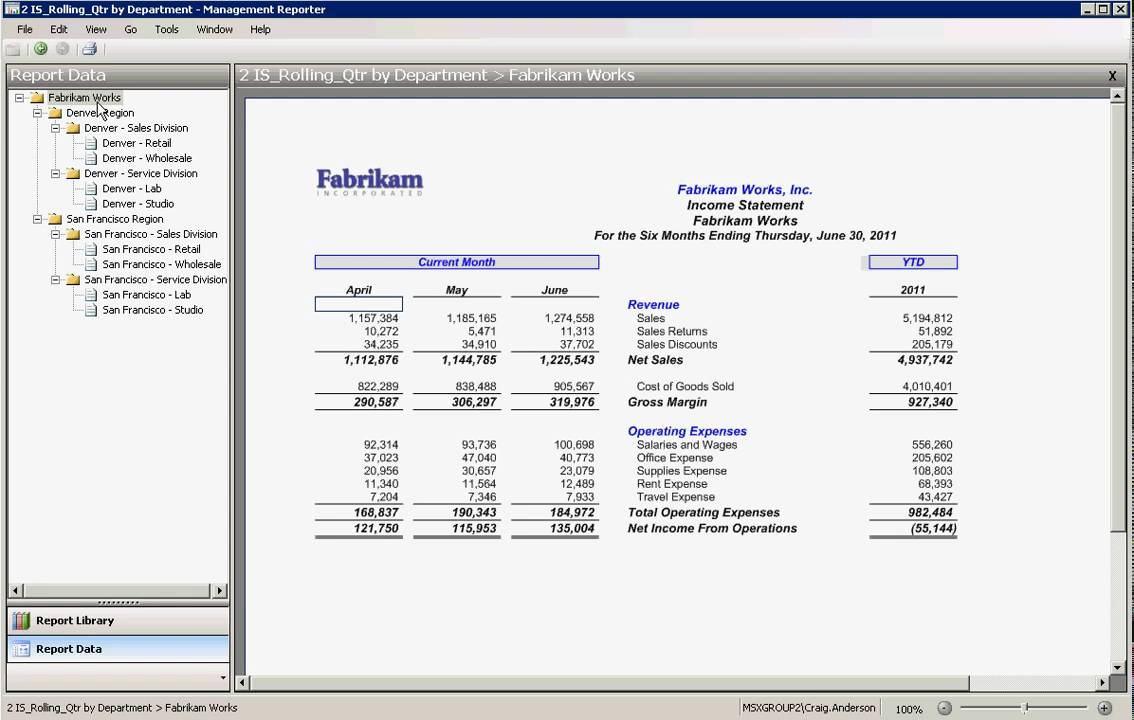Click the application icon in the title bar
Viewport: 1134px width, 720px height.
(x=11, y=9)
